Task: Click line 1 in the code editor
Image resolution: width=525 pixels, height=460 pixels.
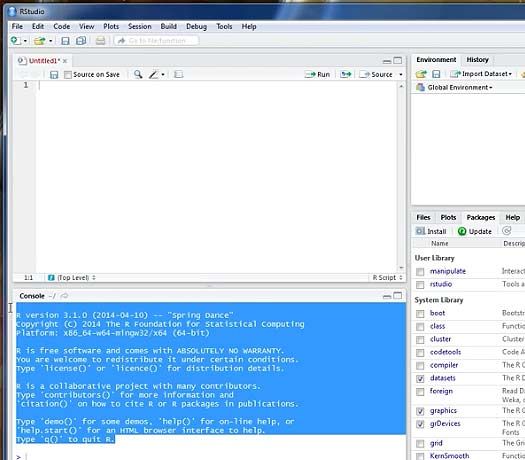Action: (x=217, y=85)
